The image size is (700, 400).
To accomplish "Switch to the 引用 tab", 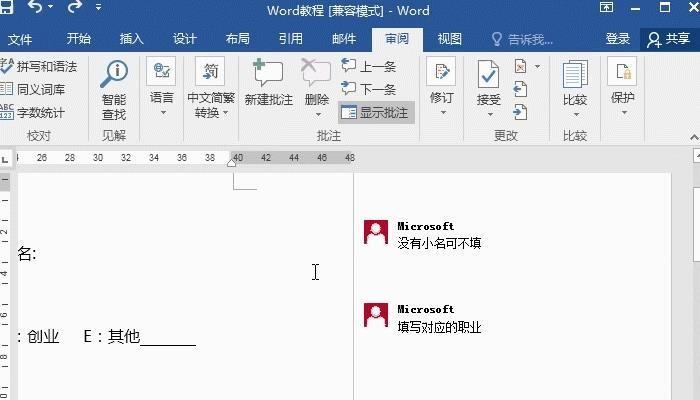I will point(291,39).
